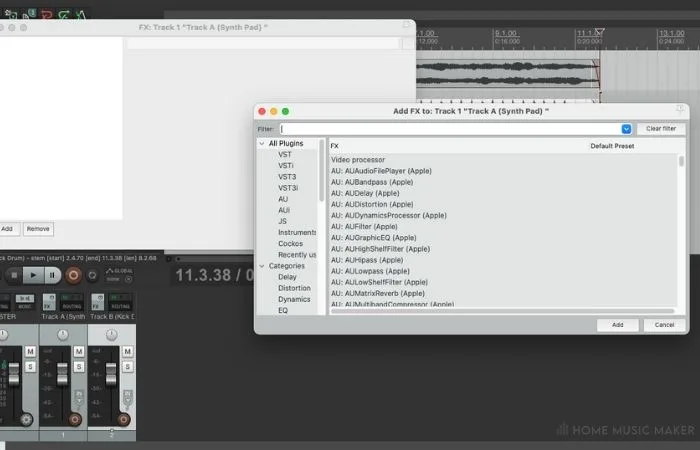Select VST in the plugin tree
This screenshot has width=700, height=450.
pyautogui.click(x=285, y=154)
